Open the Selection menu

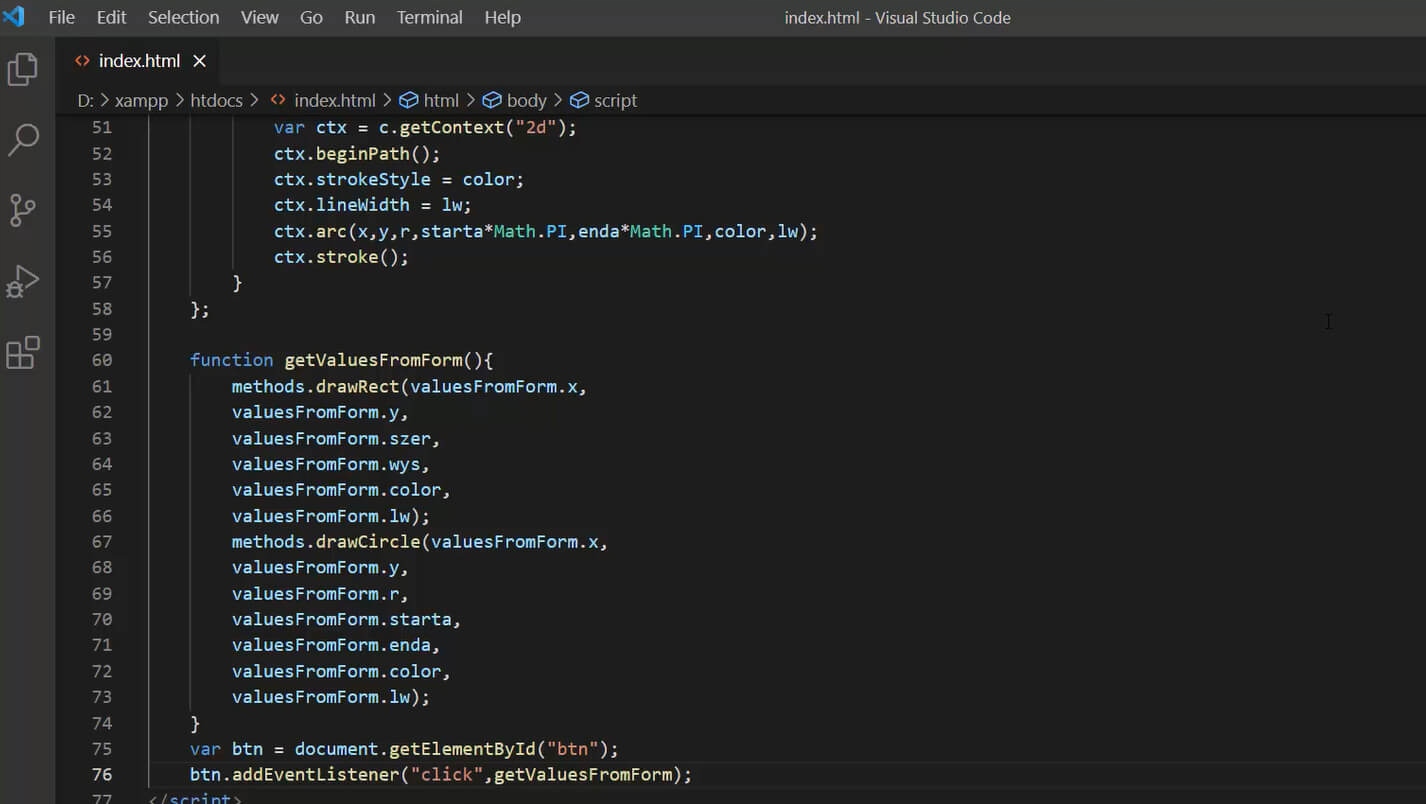click(x=183, y=17)
